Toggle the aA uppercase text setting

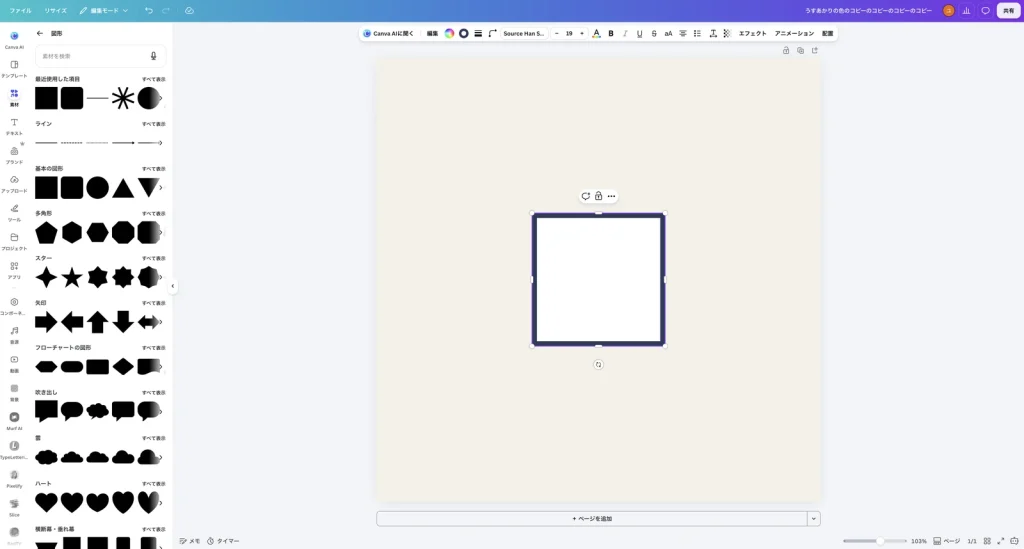668,33
